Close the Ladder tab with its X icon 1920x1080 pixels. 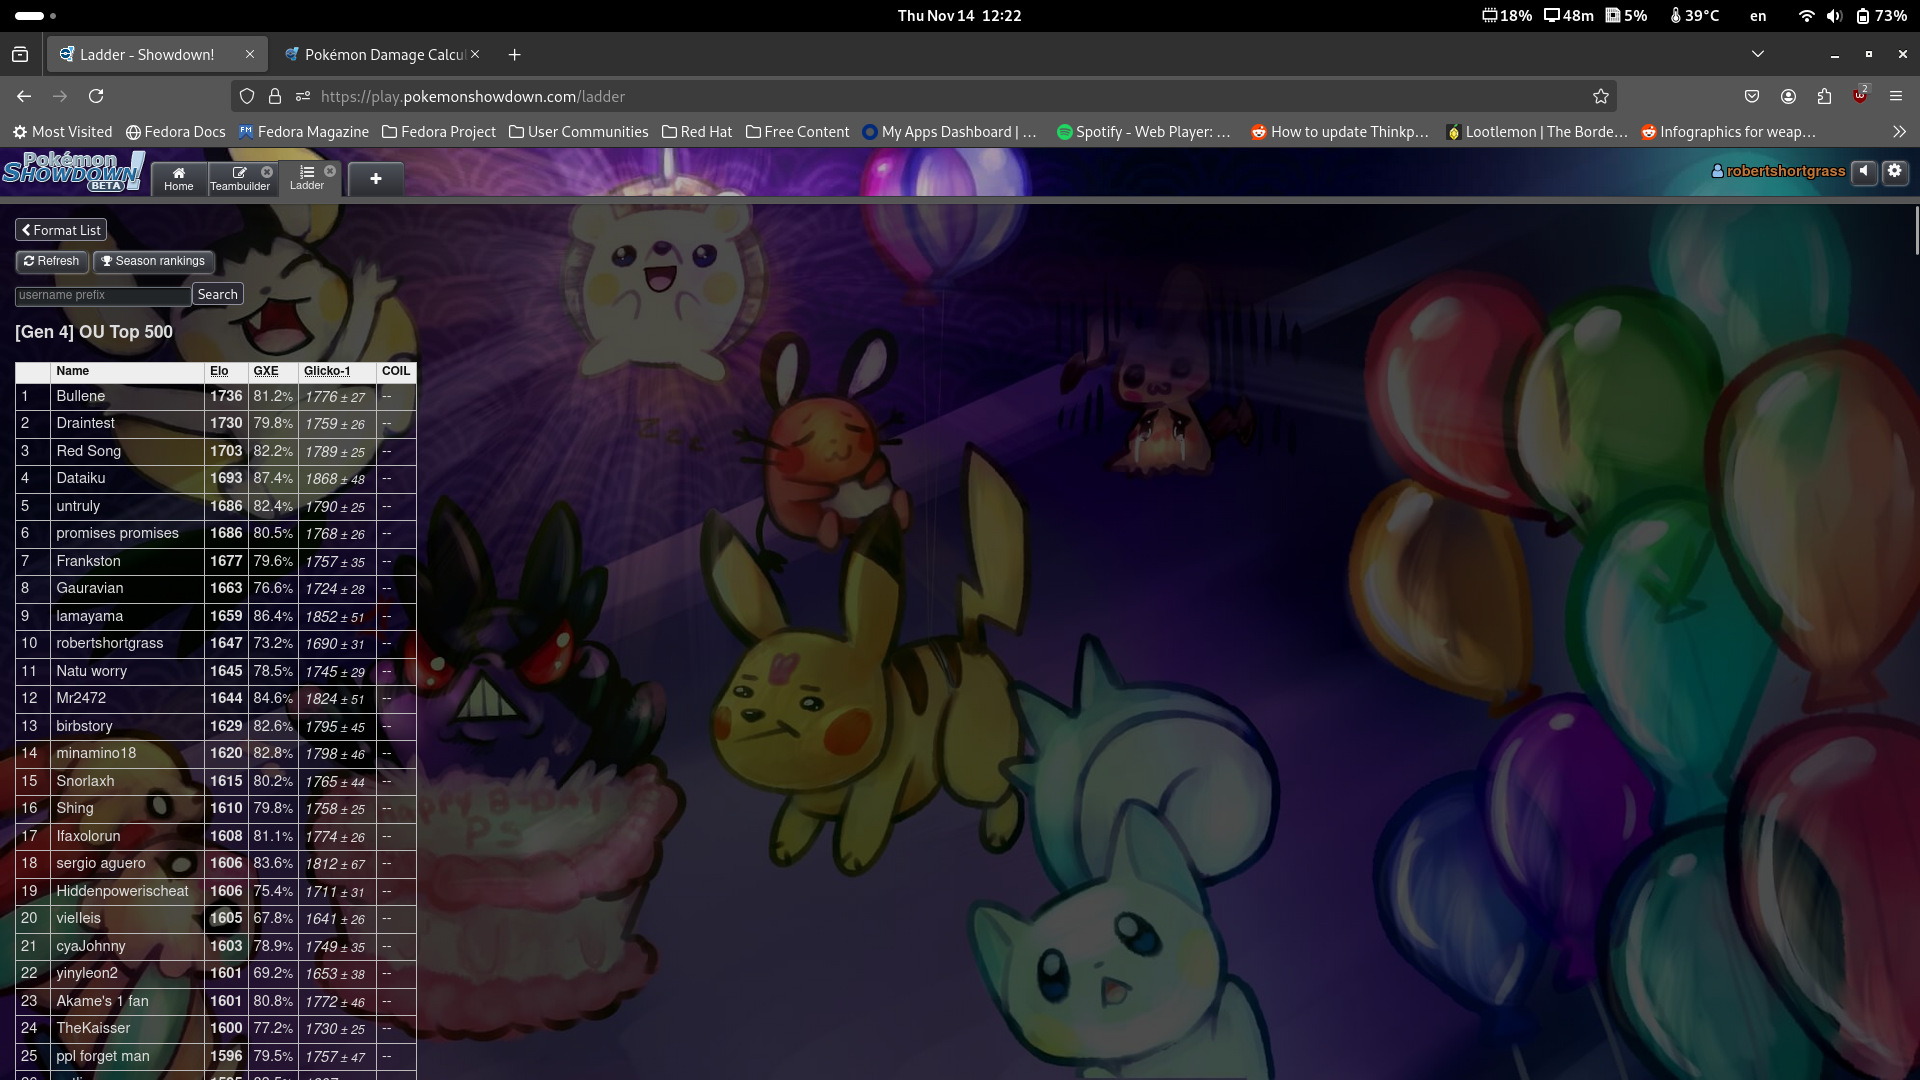click(330, 171)
